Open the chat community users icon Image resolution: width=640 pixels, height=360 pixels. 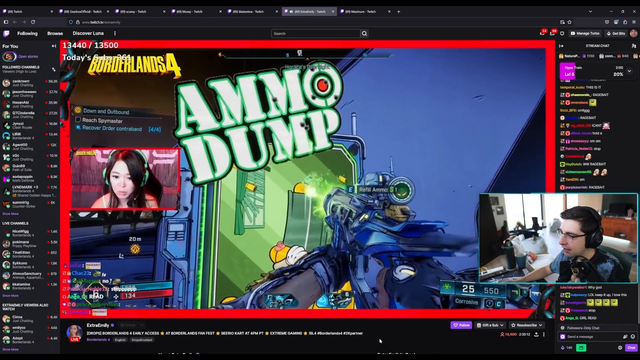tap(633, 46)
